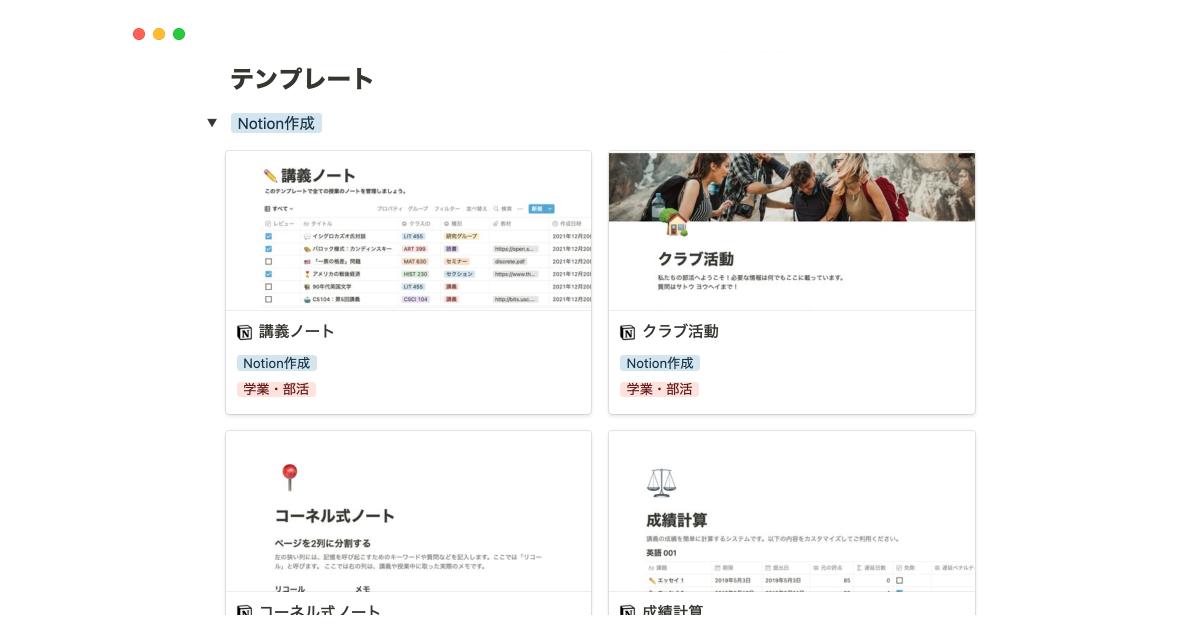Click the グループ option in 講義ノート preview

point(418,209)
